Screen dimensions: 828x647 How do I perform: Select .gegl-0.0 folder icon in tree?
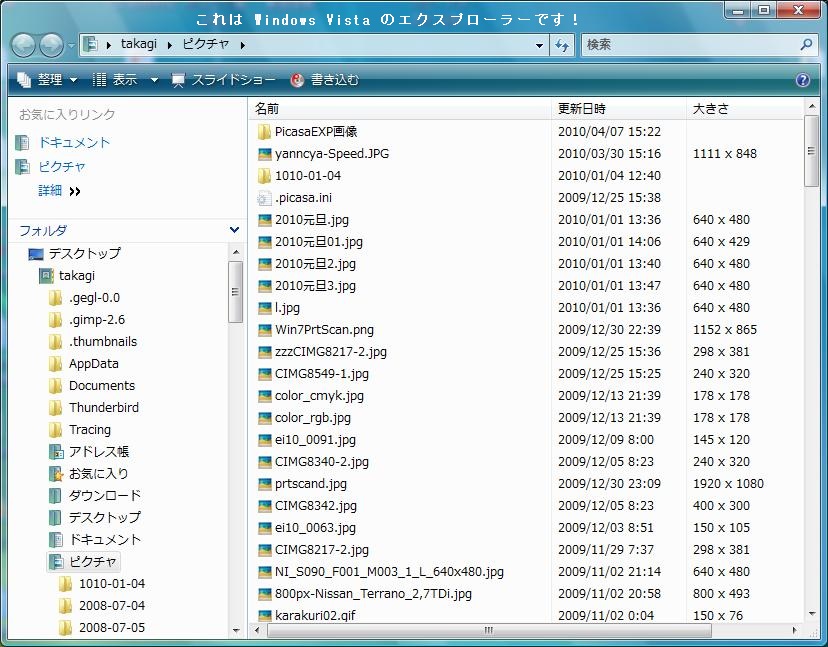[55, 298]
